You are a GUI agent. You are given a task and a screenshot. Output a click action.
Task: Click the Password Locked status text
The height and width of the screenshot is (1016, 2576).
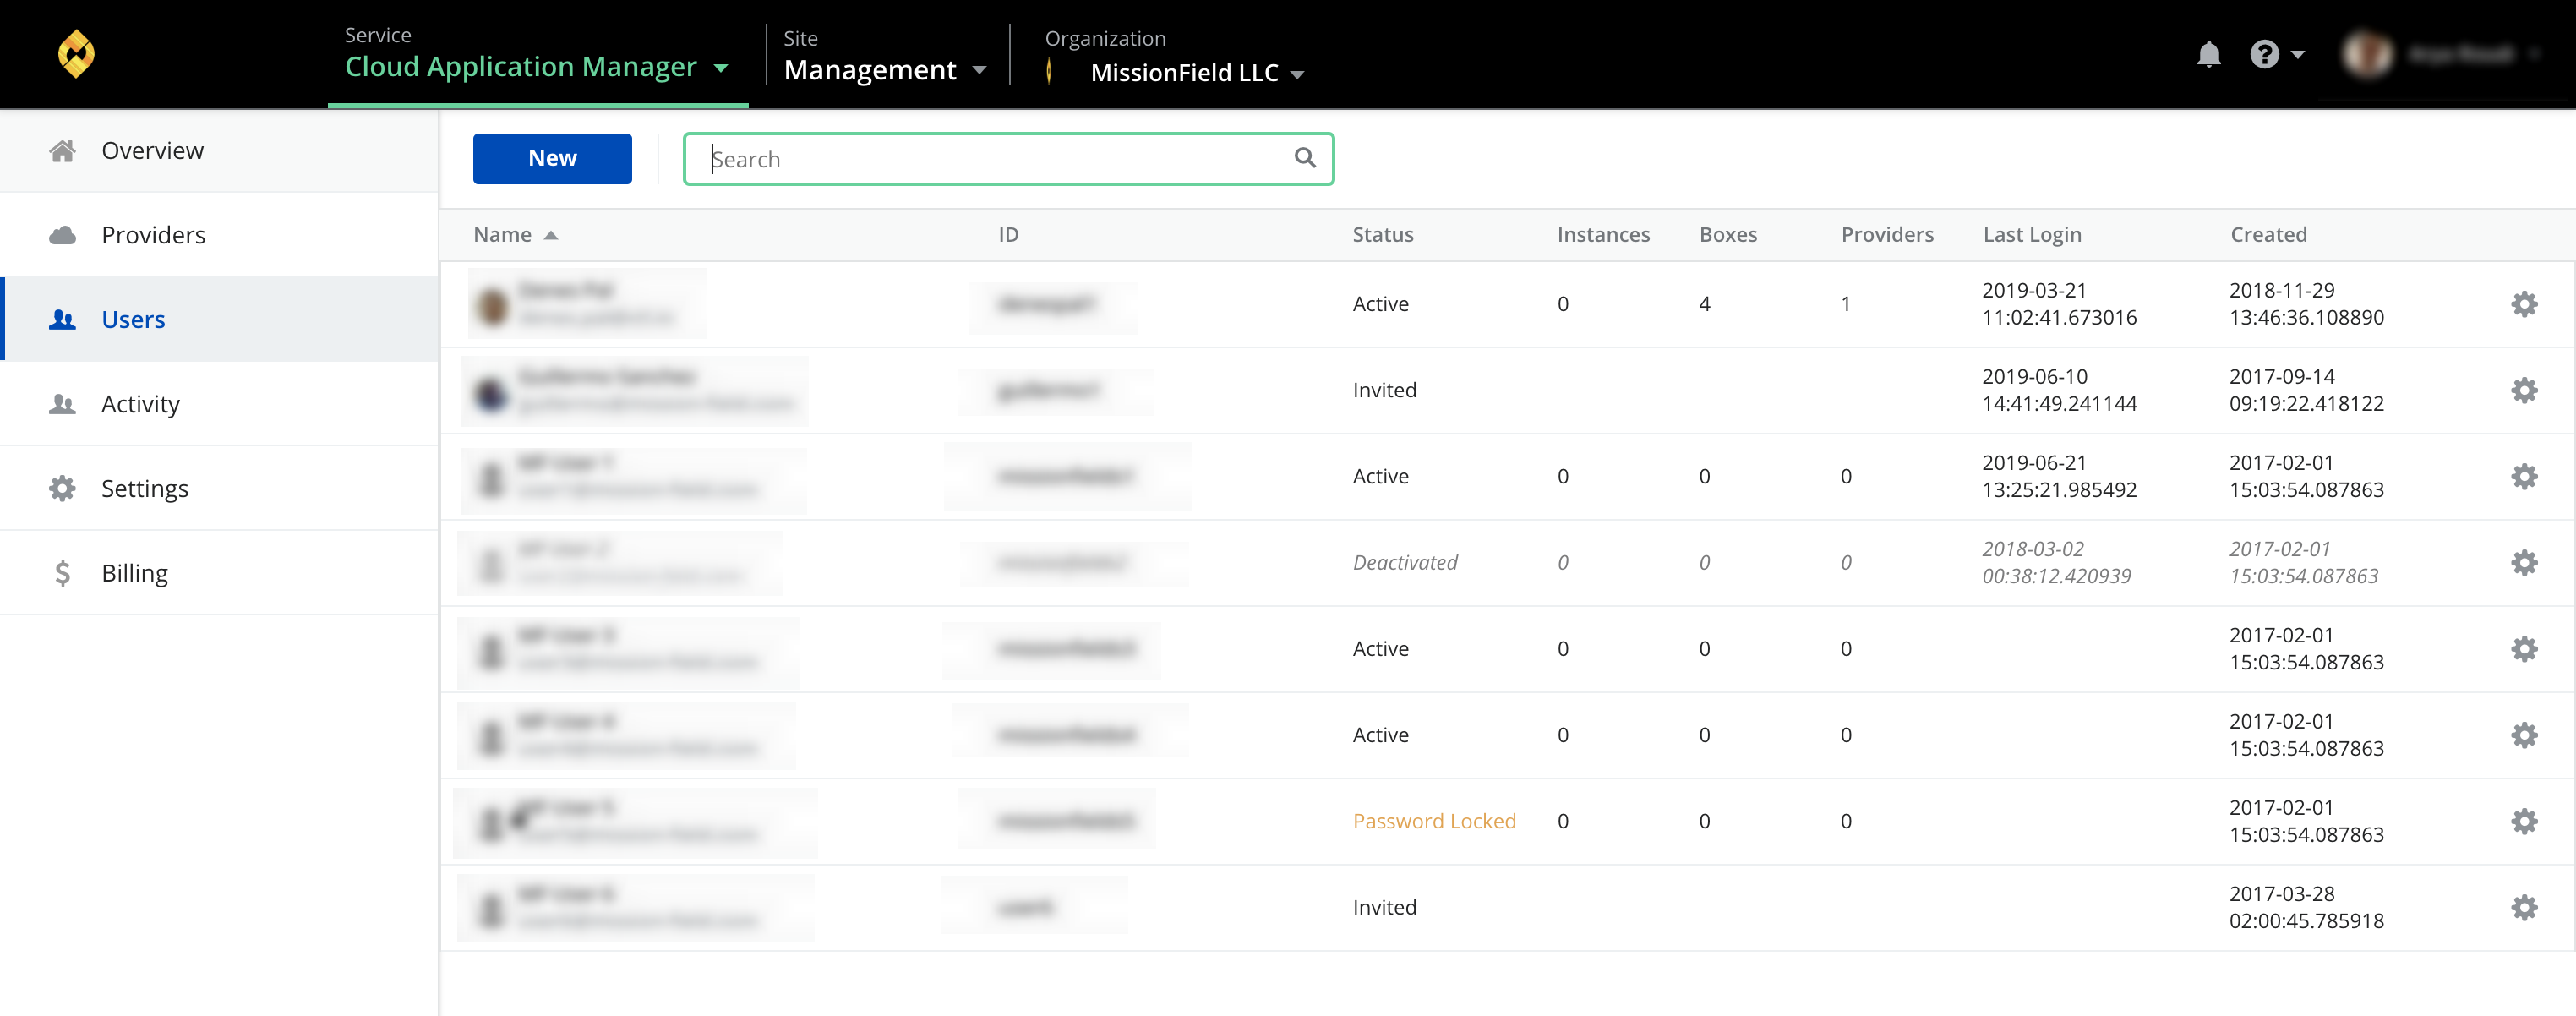click(1434, 821)
